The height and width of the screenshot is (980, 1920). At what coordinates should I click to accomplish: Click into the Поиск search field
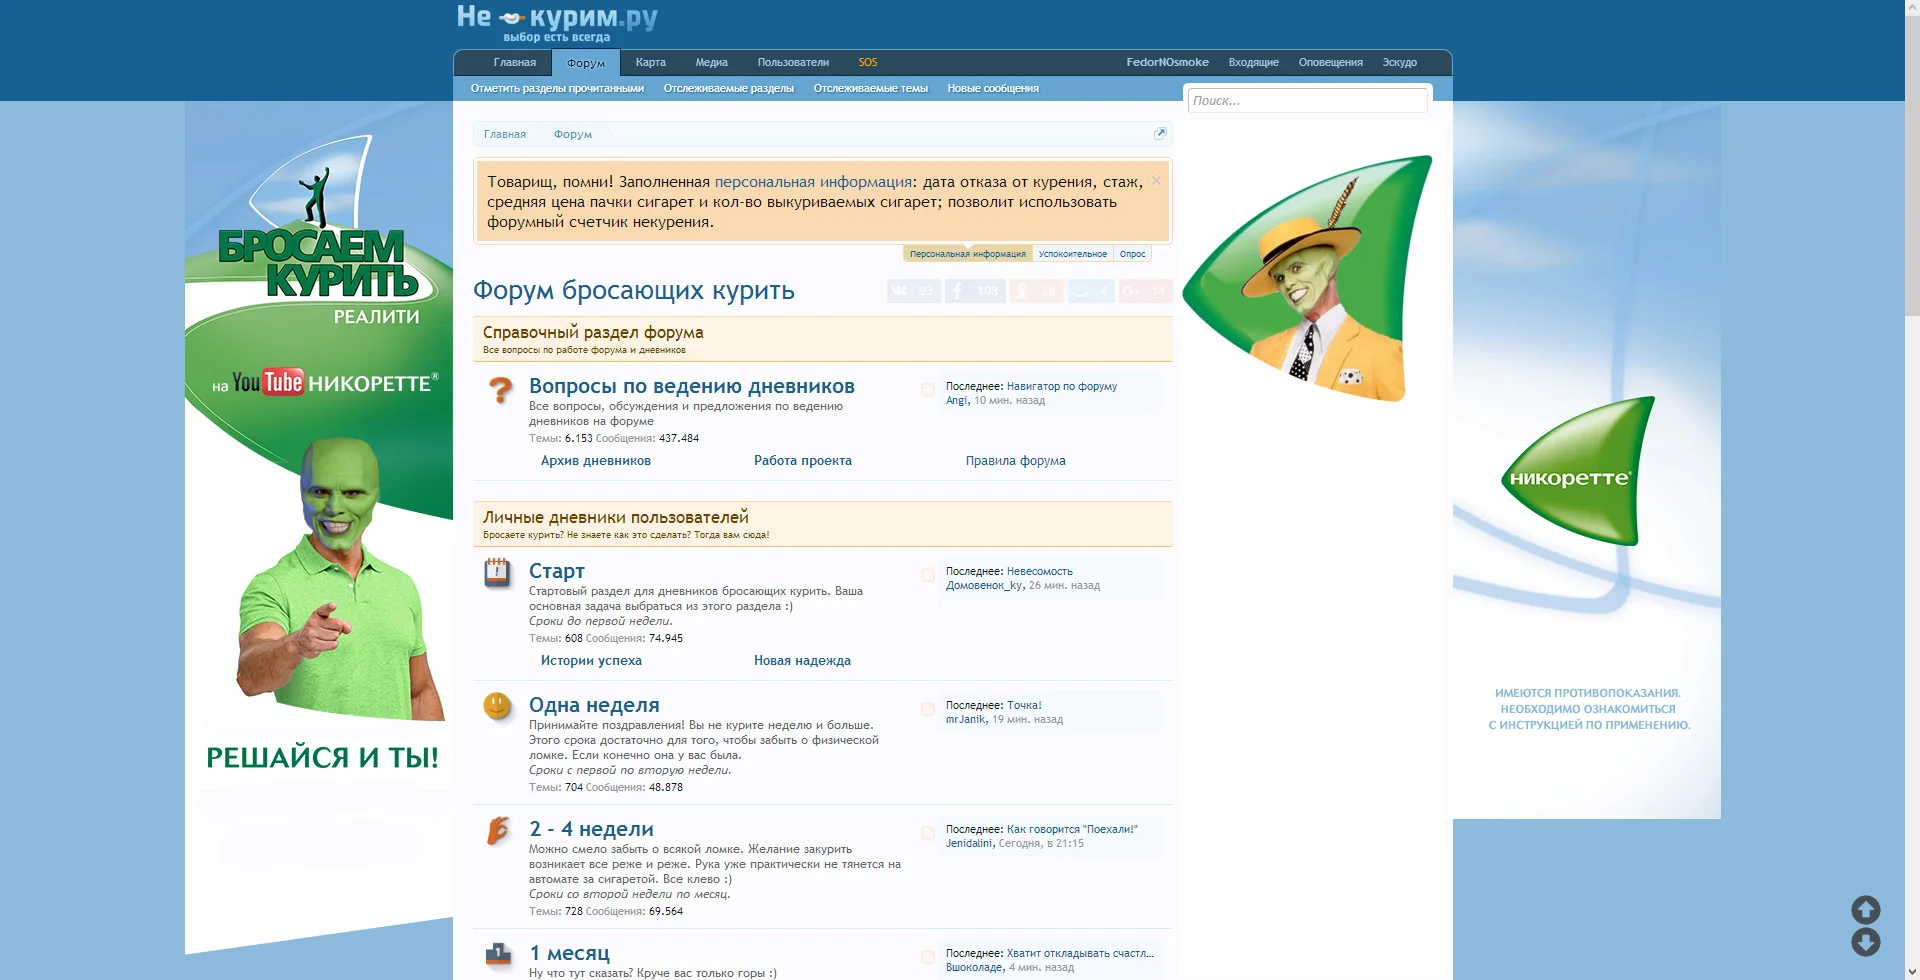[x=1307, y=101]
